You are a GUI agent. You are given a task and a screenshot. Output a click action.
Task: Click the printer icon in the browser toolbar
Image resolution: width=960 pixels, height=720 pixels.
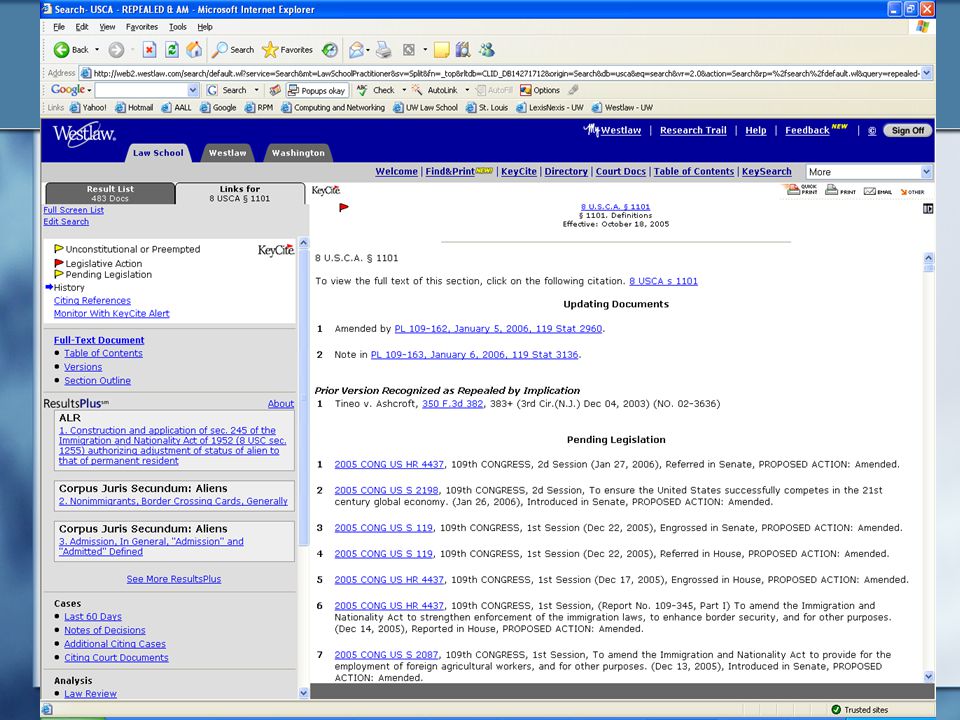(384, 50)
